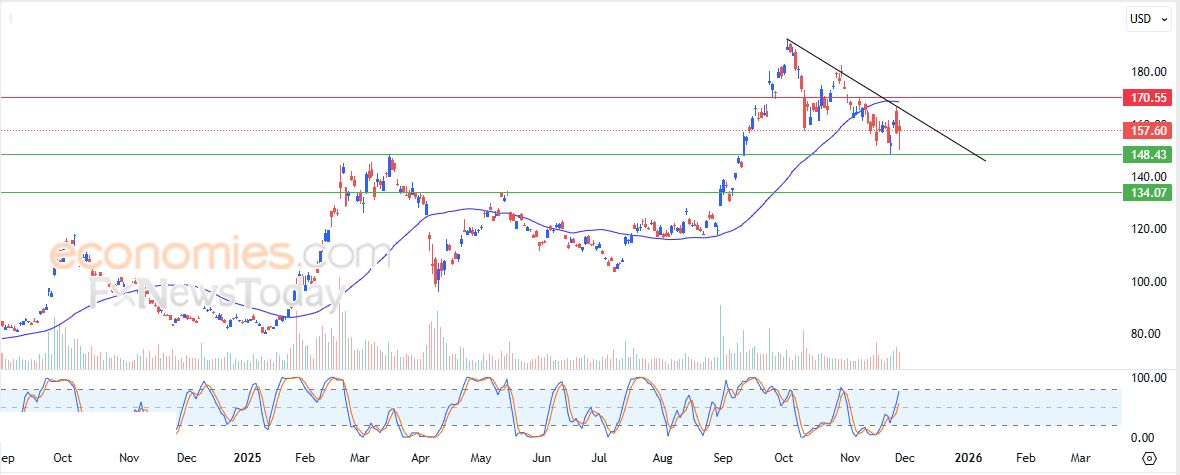Click the Mar label after 2025

(x=360, y=458)
